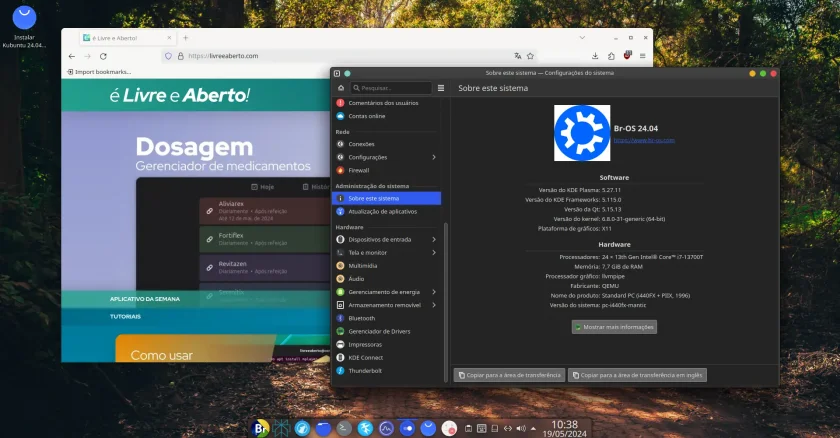Open 'APLICATIVO DA SEMANA' on the webpage
Screen dimensions: 840x438
click(x=145, y=299)
